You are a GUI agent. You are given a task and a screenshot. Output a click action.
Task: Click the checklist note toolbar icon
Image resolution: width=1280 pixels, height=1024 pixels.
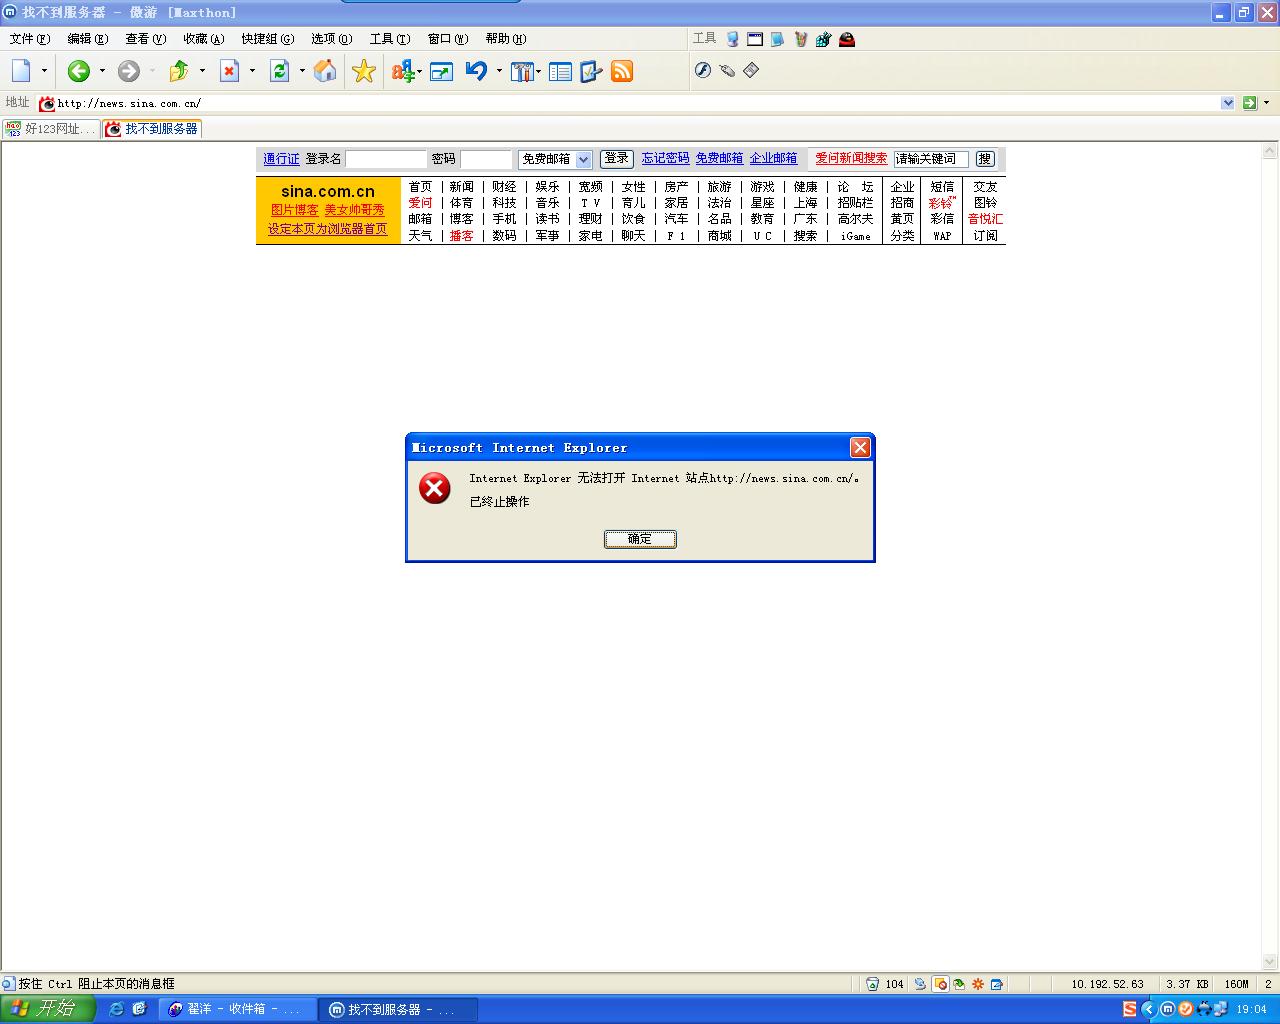[591, 71]
